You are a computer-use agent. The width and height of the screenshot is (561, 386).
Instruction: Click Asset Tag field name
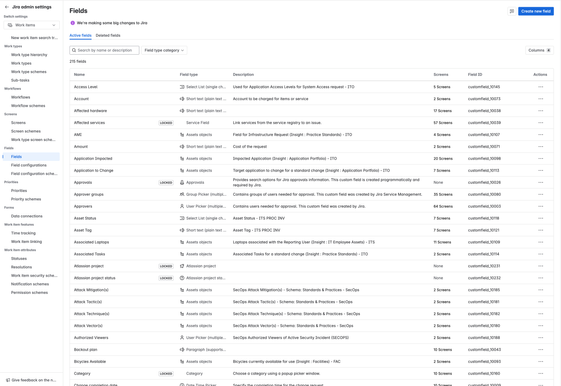83,230
